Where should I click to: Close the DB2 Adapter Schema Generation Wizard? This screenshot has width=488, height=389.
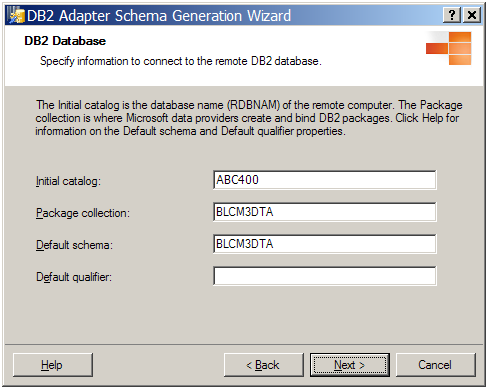click(x=472, y=15)
